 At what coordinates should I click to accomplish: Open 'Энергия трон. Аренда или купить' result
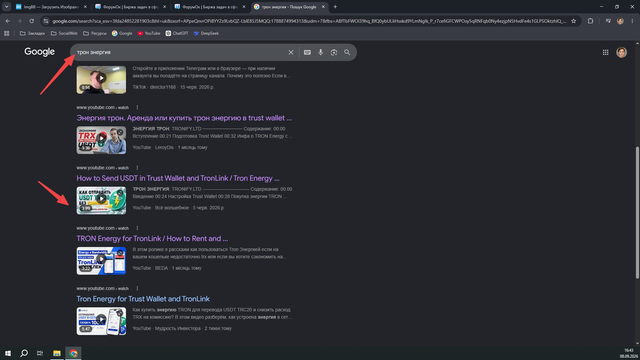[x=184, y=118]
